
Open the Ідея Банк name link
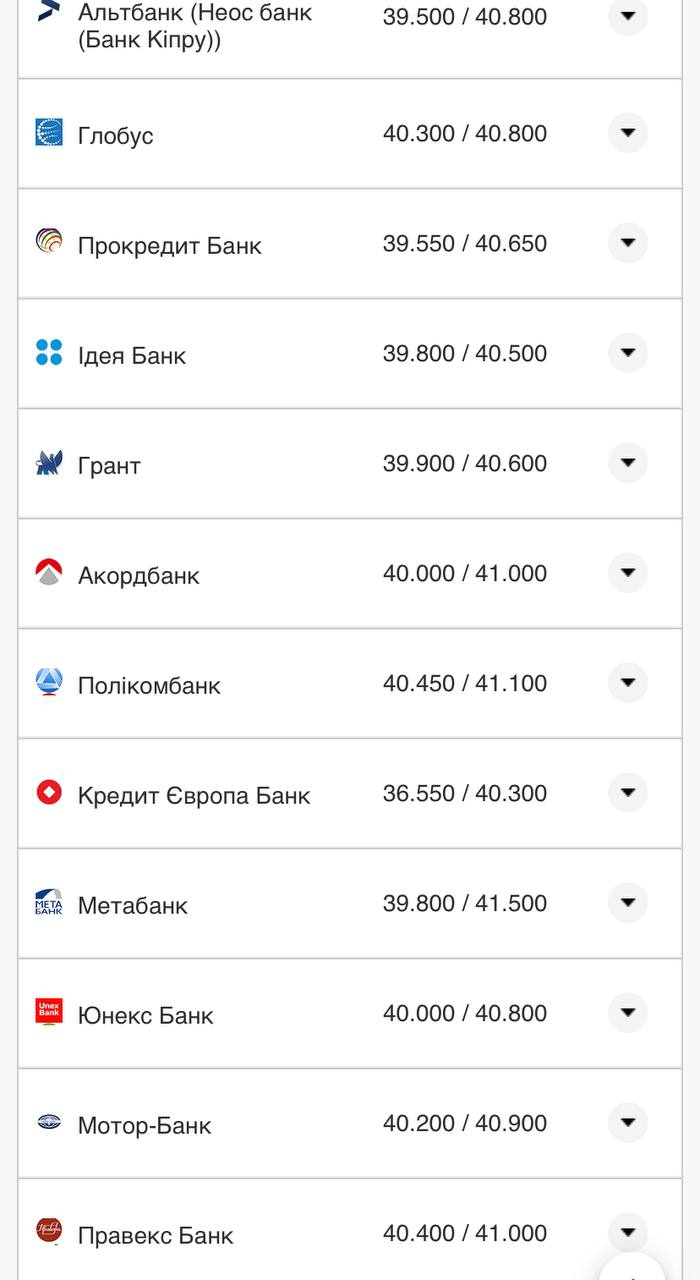click(132, 356)
